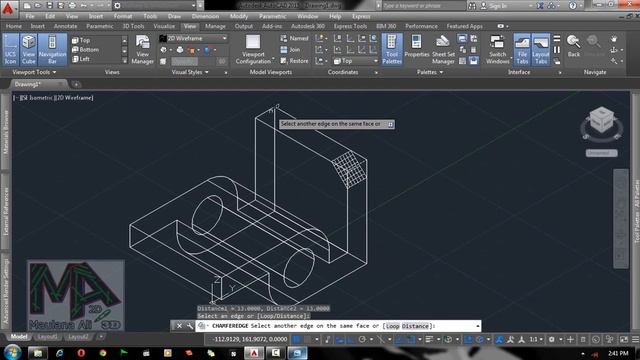Switch to the Model tab

click(19, 337)
